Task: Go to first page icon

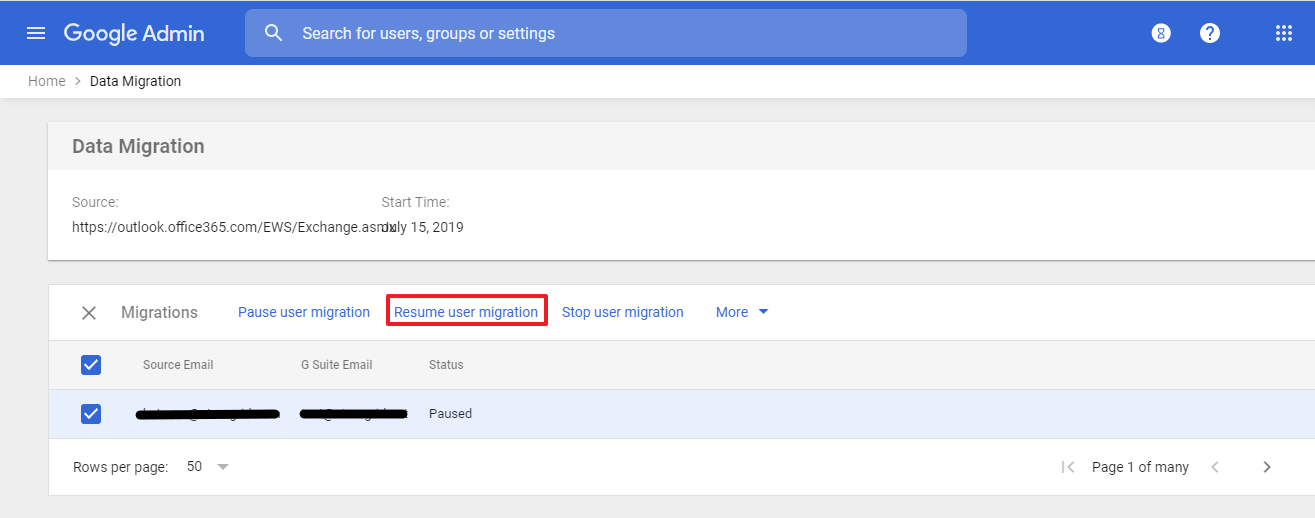Action: tap(1068, 467)
